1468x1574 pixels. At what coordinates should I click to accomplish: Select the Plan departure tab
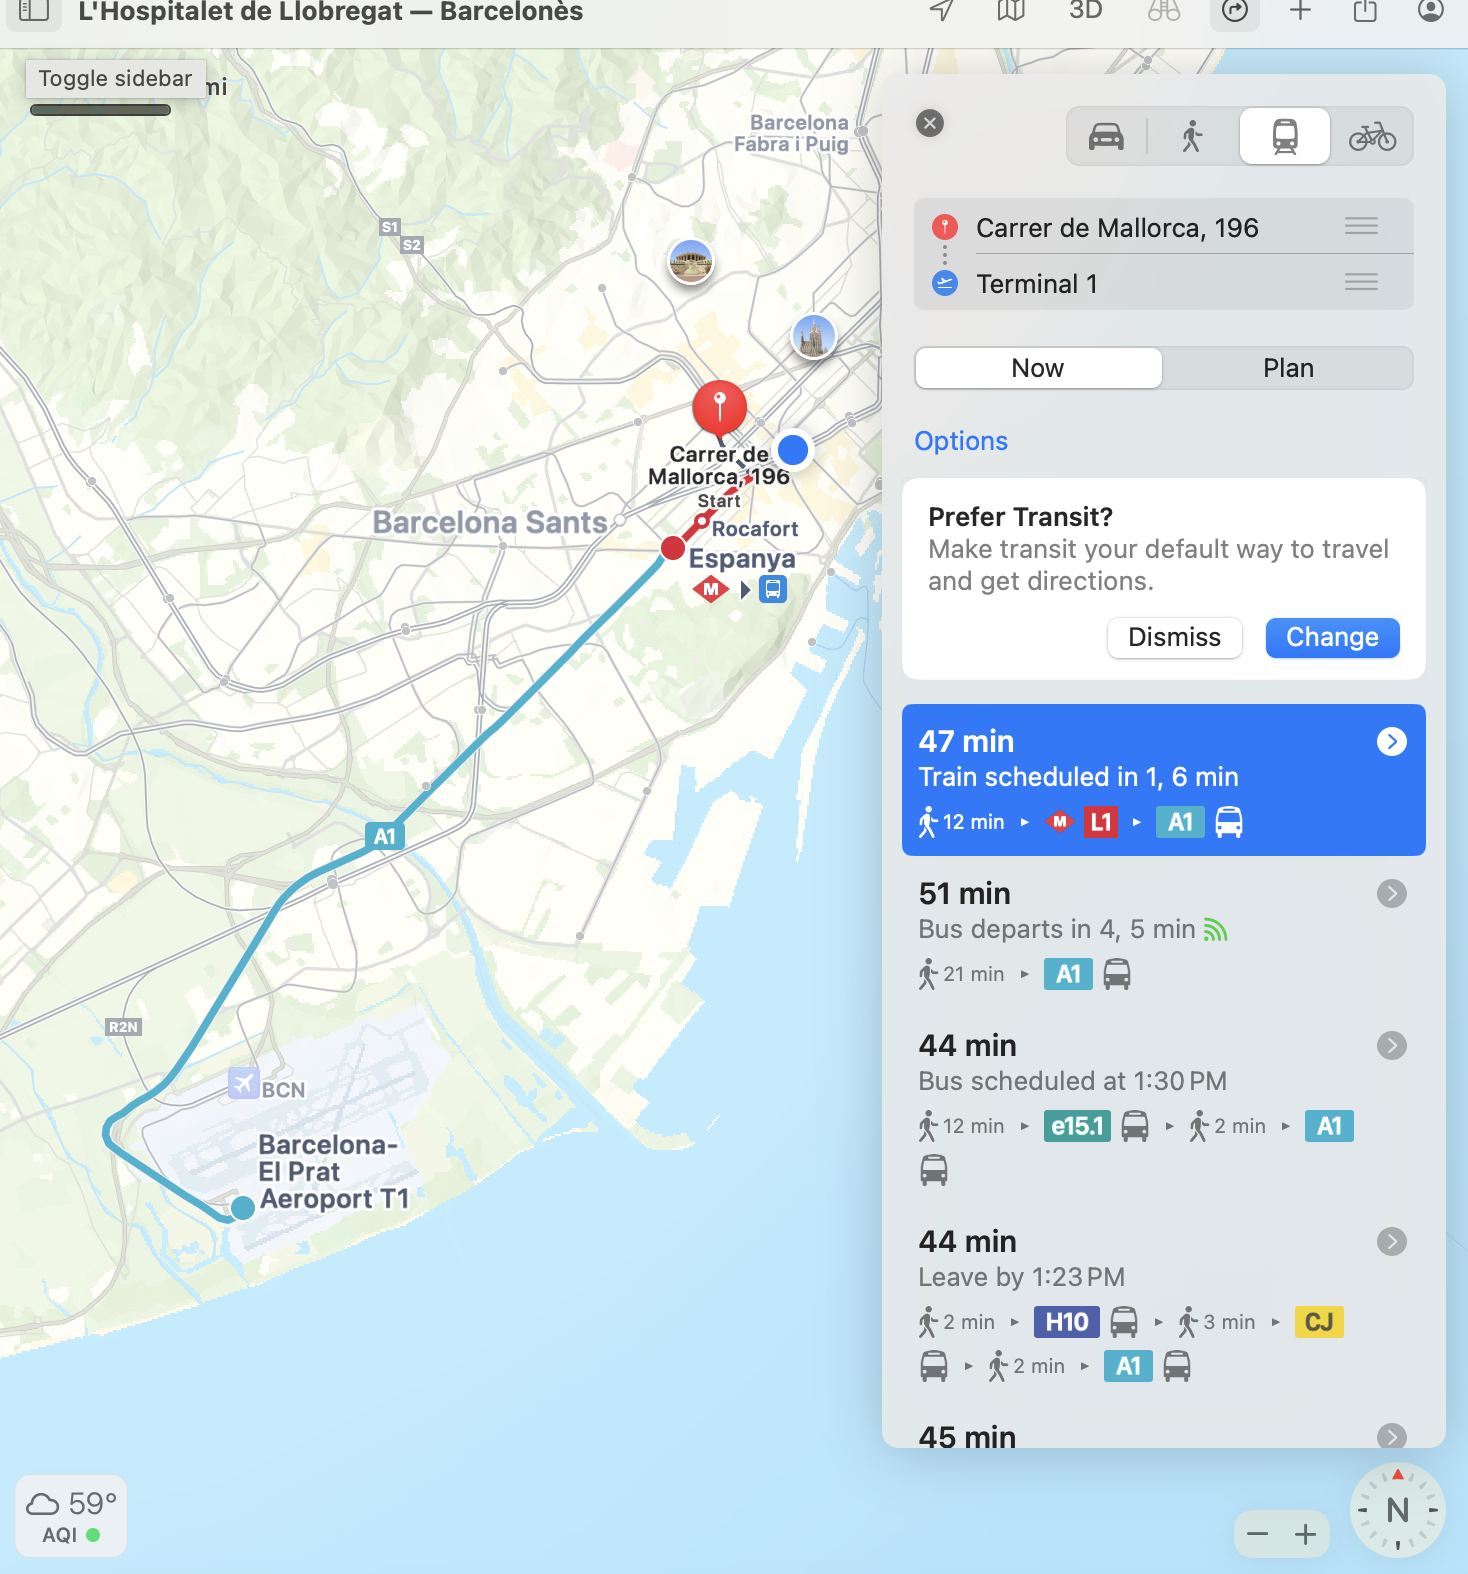click(1288, 368)
